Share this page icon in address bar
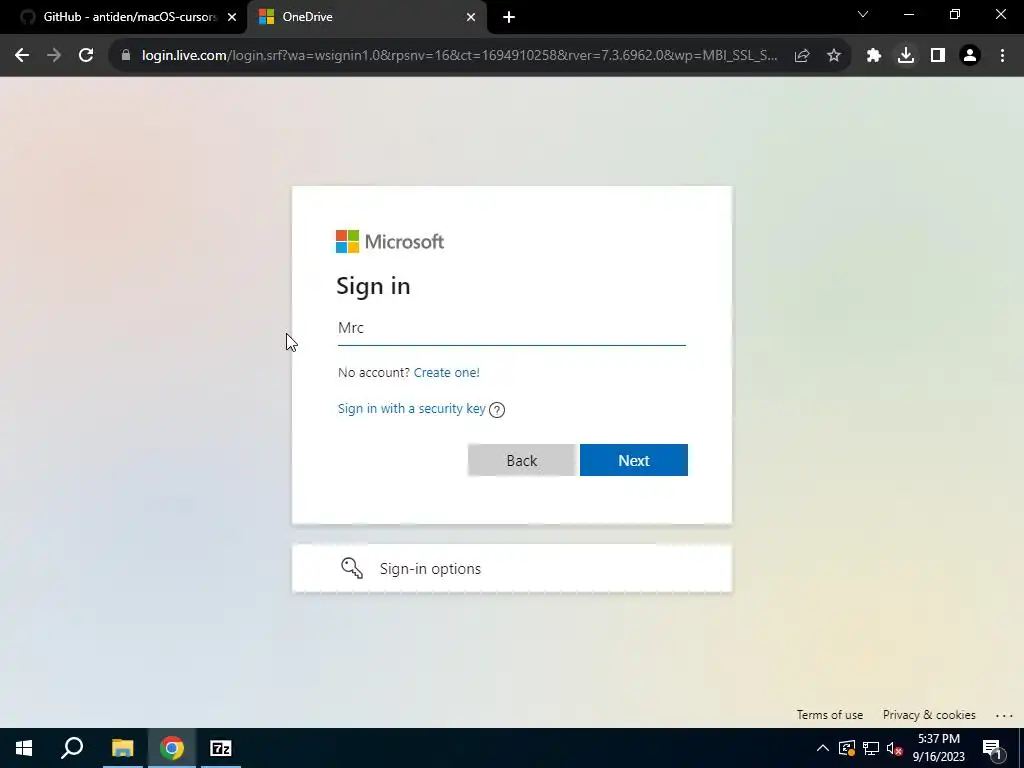1024x768 pixels. [802, 56]
